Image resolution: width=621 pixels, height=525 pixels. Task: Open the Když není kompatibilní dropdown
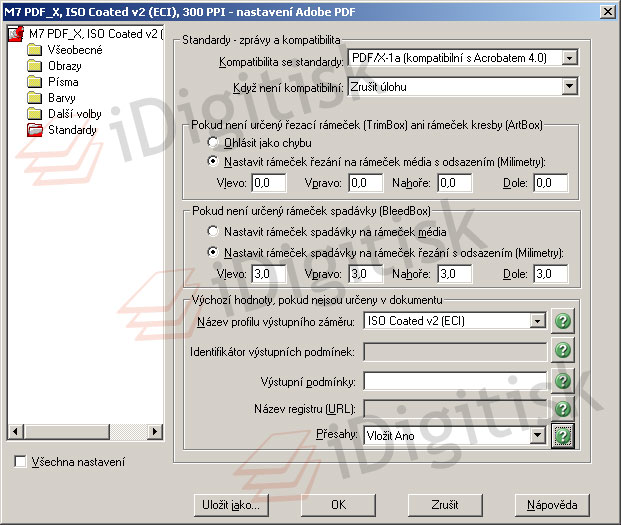pos(570,86)
